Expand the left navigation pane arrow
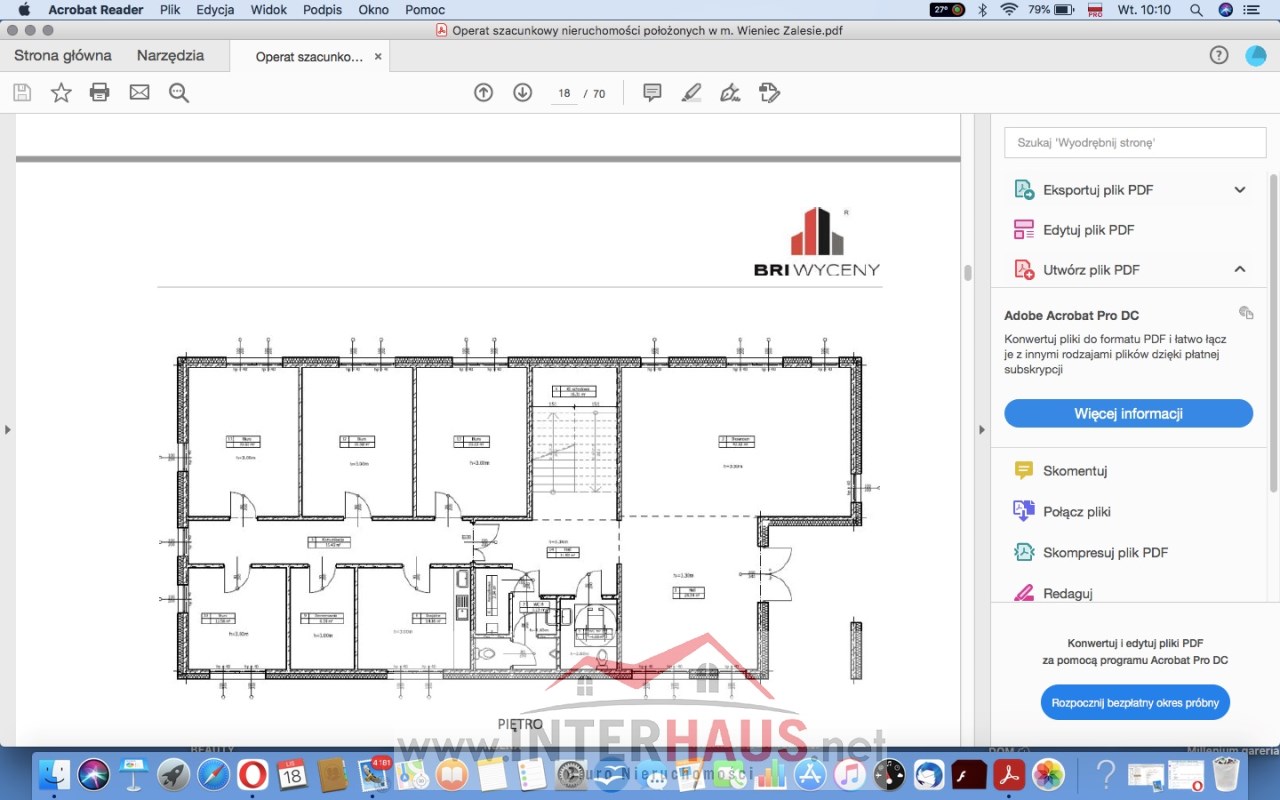This screenshot has width=1280, height=800. [8, 430]
